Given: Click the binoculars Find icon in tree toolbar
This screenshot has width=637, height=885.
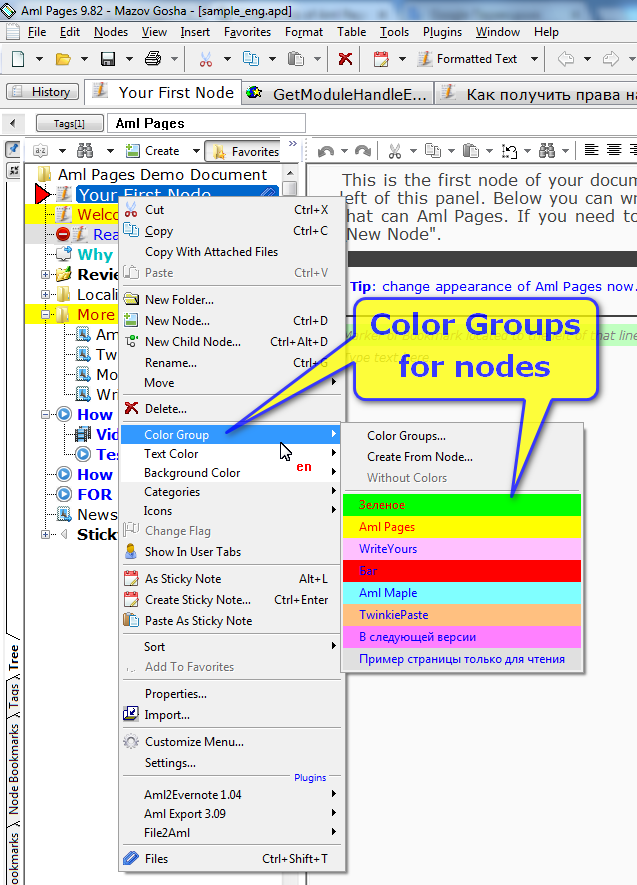Looking at the screenshot, I should (x=85, y=151).
